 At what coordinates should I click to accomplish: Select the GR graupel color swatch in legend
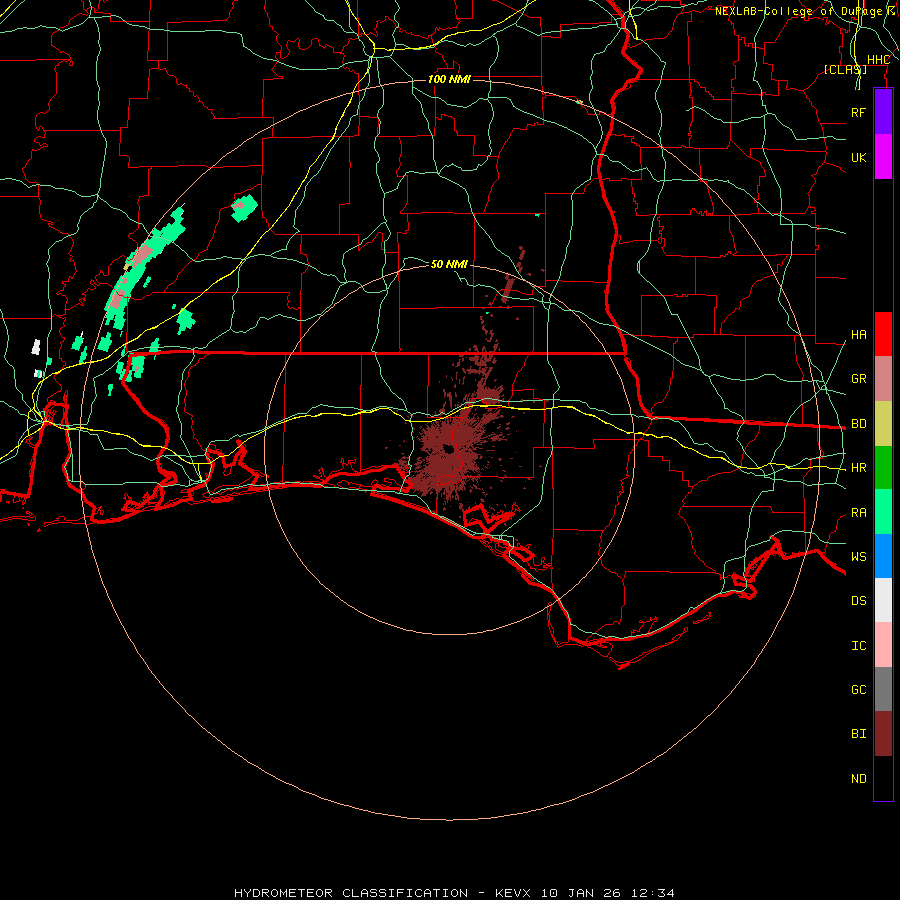point(883,379)
